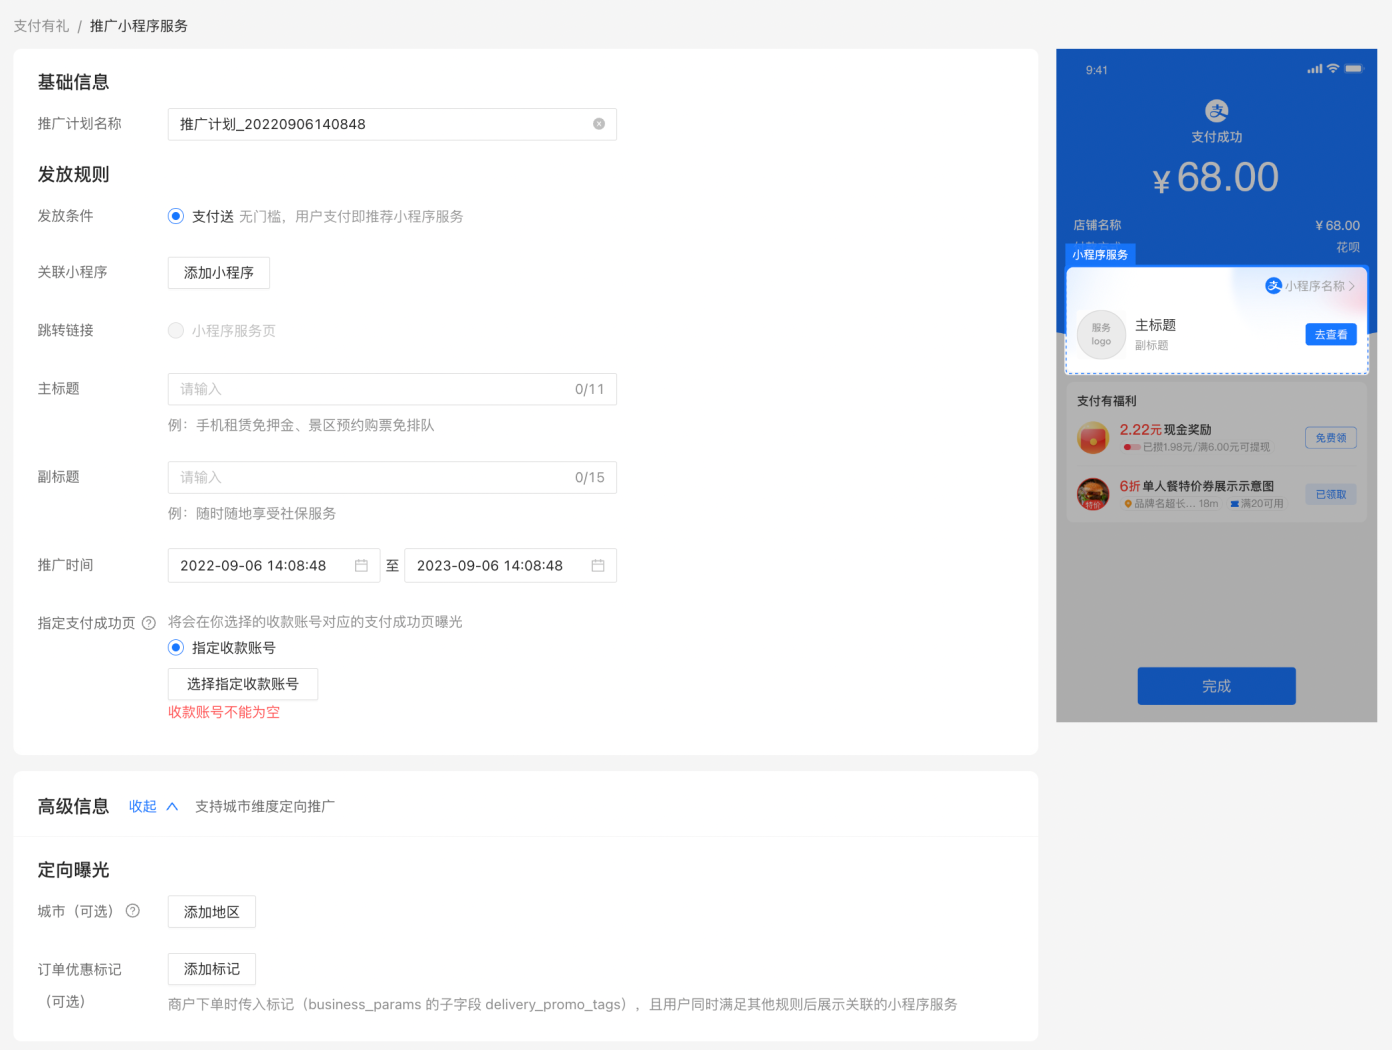Click the Alipay icon beside 小程序名称
Viewport: 1392px width, 1050px height.
[1274, 286]
